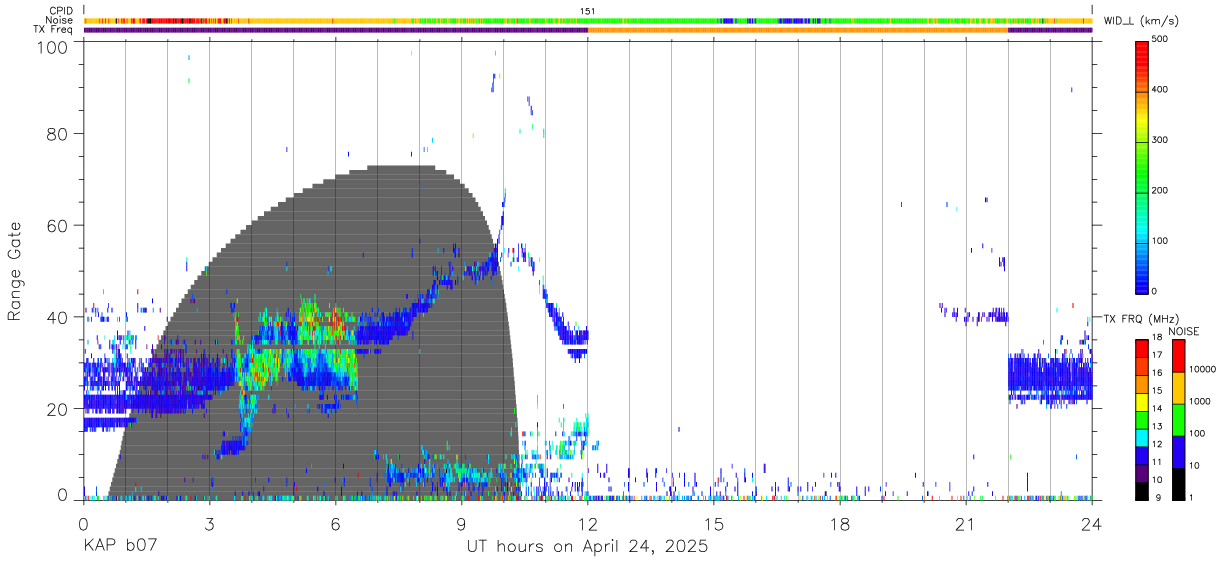The width and height of the screenshot is (1228, 567).
Task: Click the range gate tick label 60
Action: tap(58, 226)
